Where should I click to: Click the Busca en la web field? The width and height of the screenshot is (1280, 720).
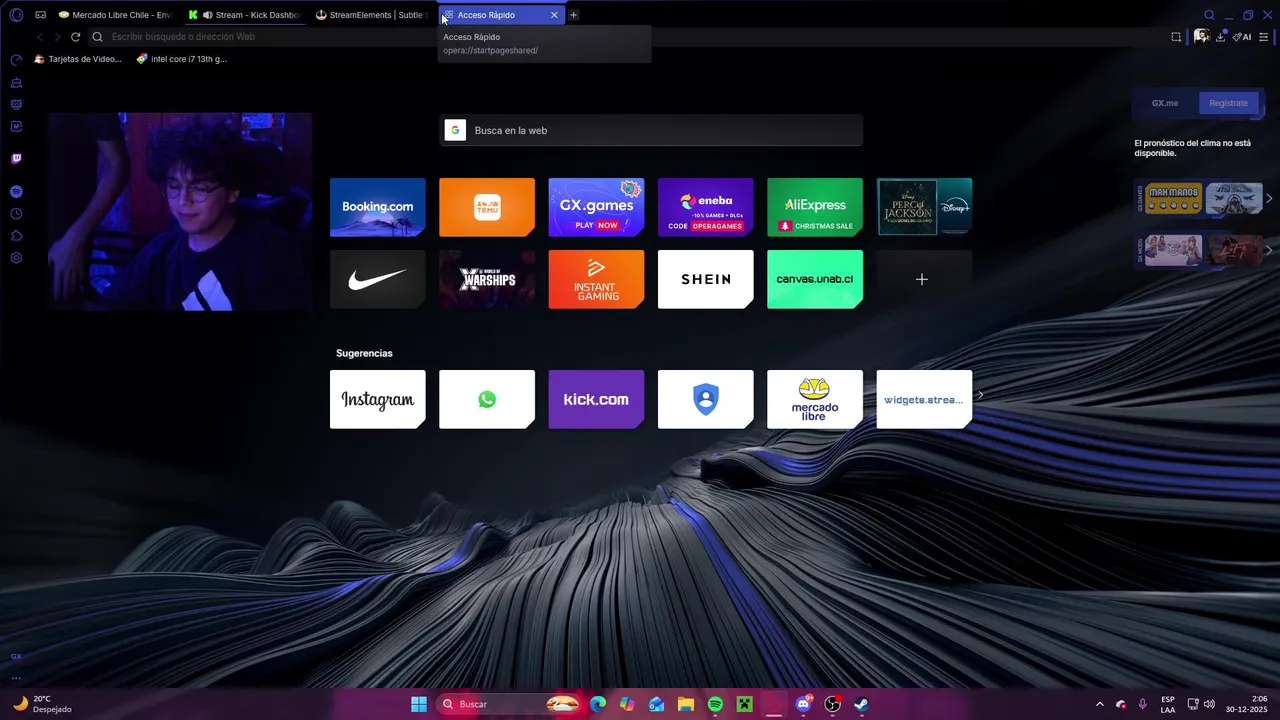point(651,130)
